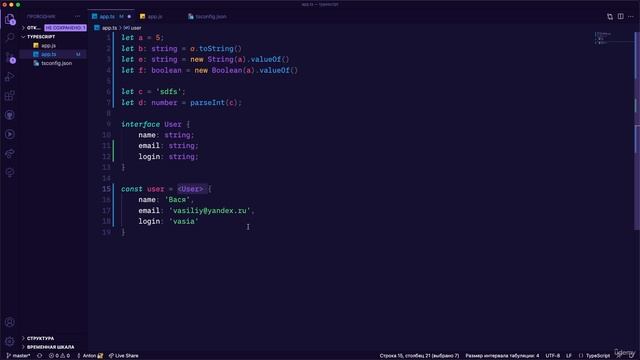This screenshot has width=640, height=360.
Task: Open the Explorer view in activity bar
Action: click(10, 19)
